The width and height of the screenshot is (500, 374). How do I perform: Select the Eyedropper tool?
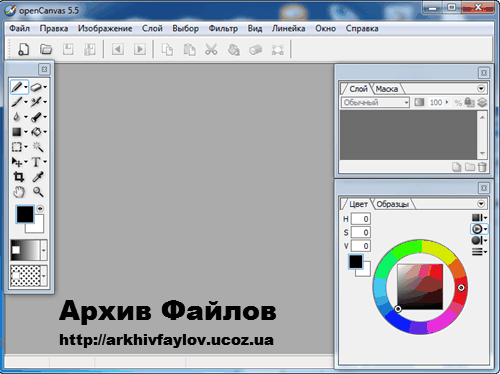[x=38, y=177]
